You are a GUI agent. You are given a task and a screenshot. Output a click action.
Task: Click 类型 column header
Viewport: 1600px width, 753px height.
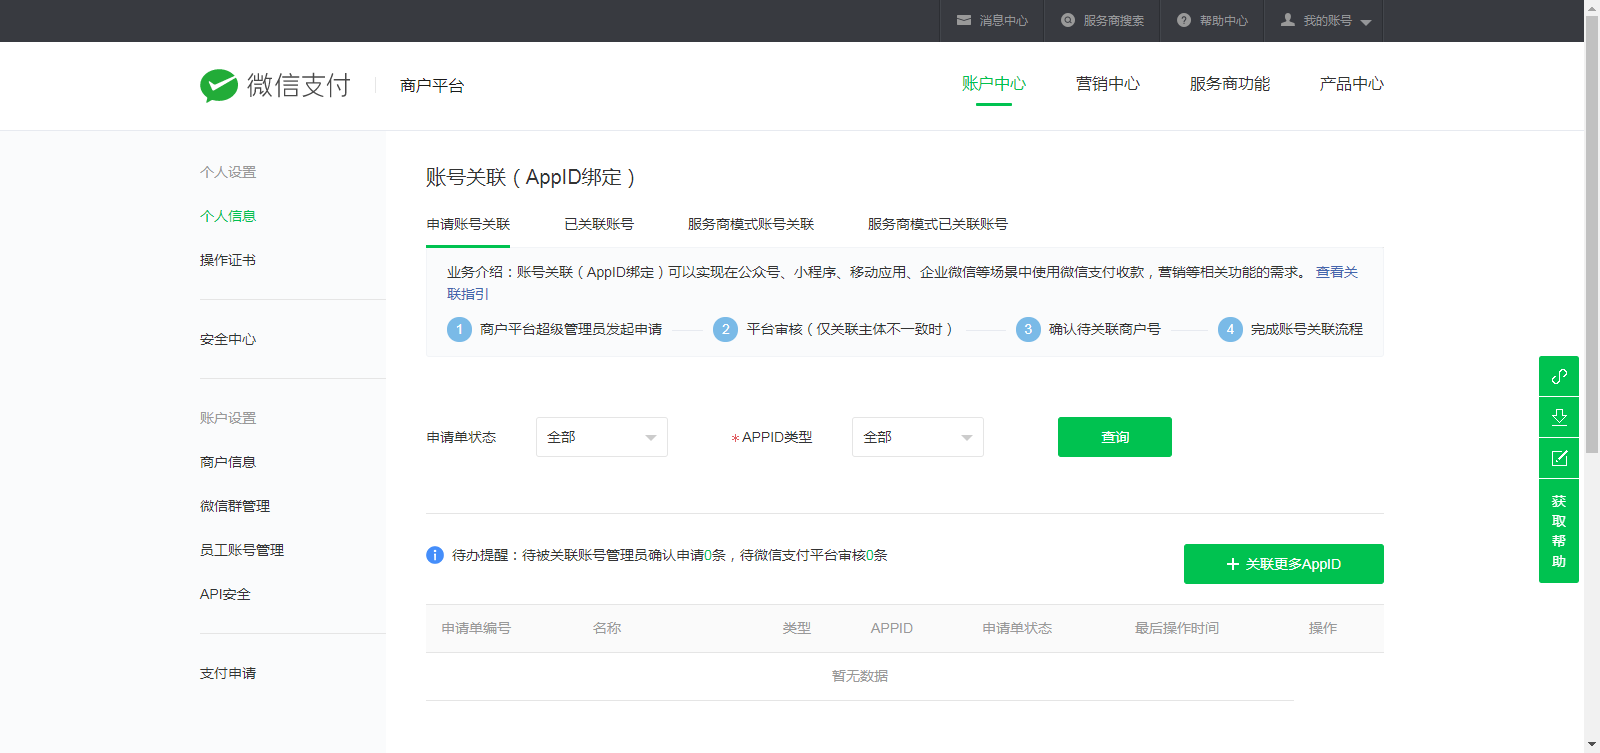coord(797,628)
